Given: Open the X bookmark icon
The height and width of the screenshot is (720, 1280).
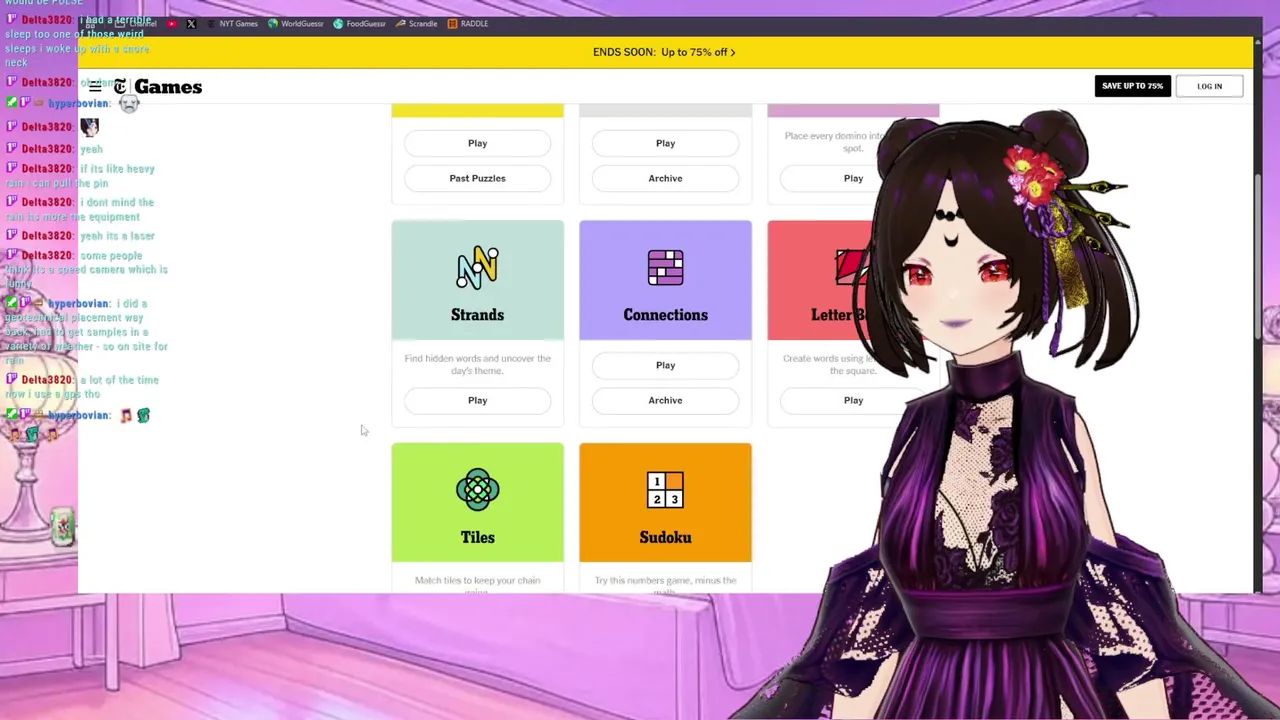Looking at the screenshot, I should [191, 24].
